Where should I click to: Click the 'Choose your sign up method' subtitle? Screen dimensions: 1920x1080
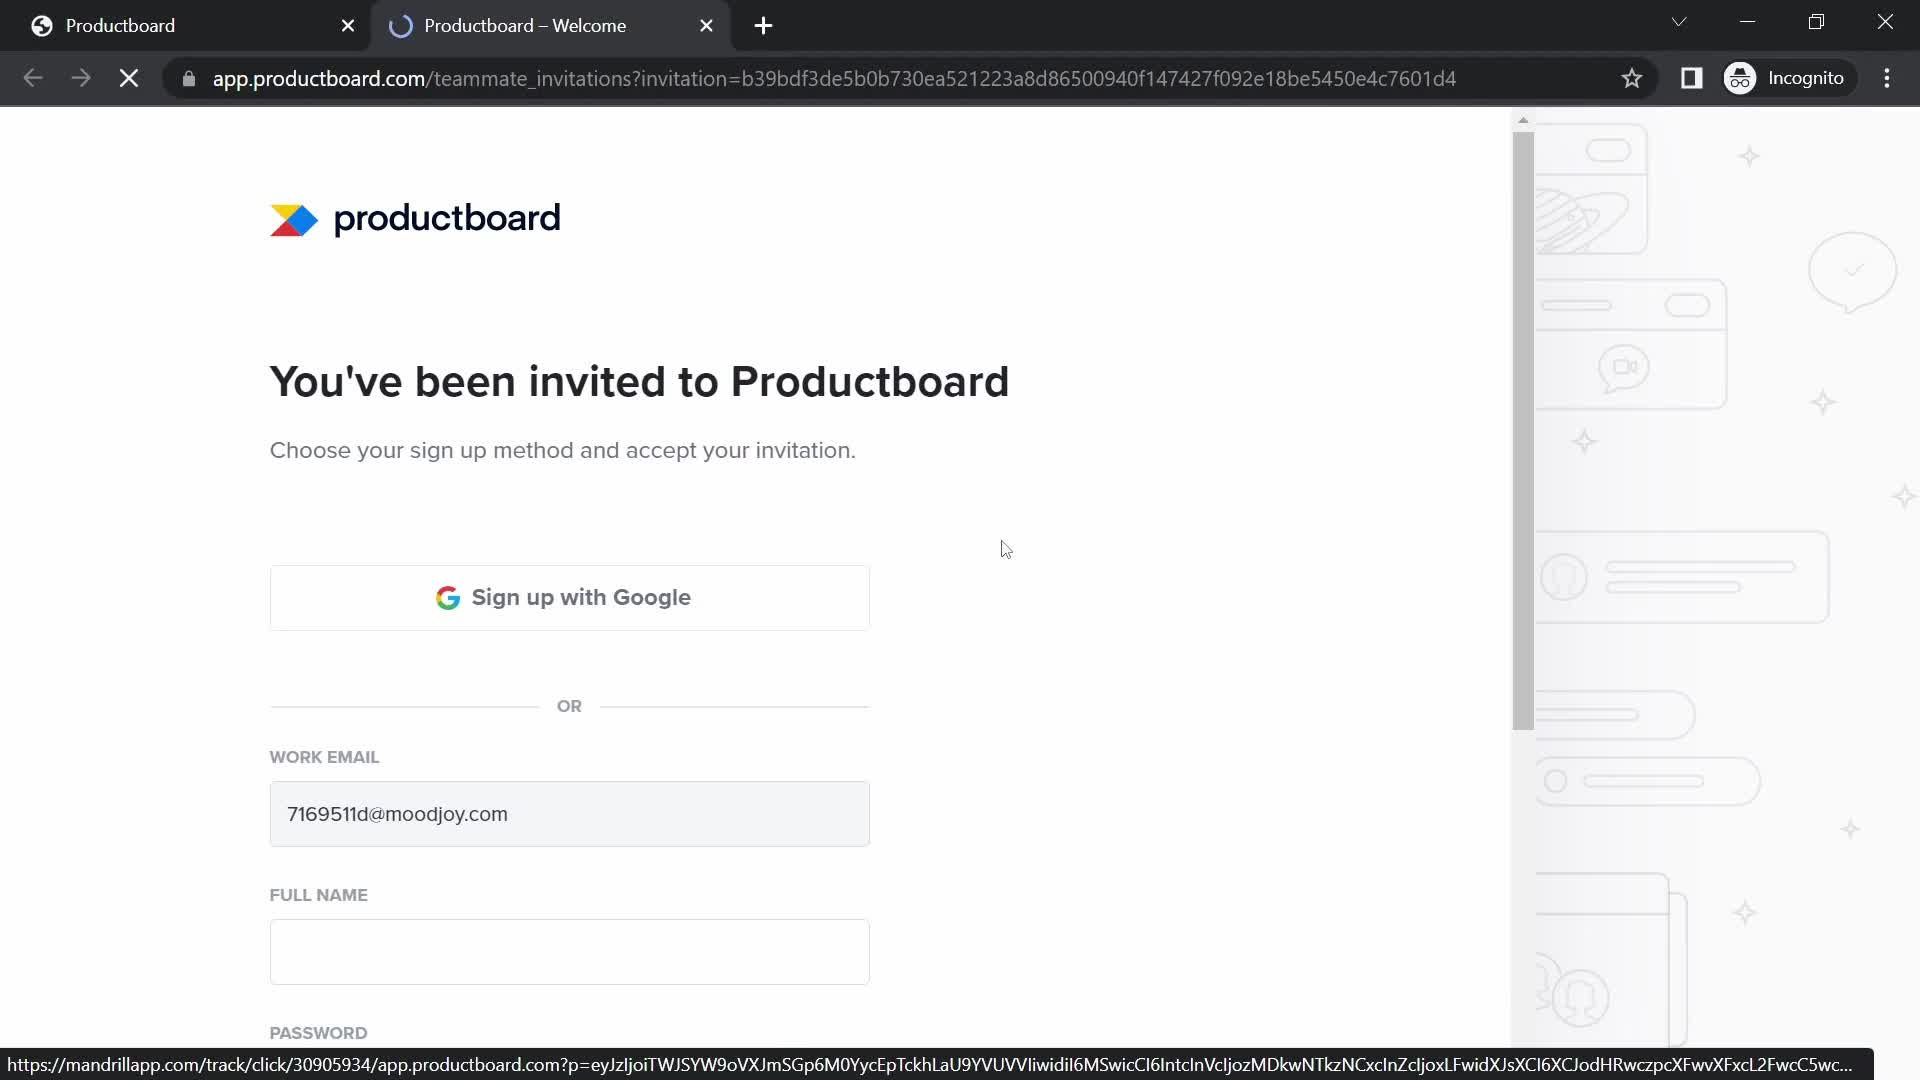click(562, 451)
